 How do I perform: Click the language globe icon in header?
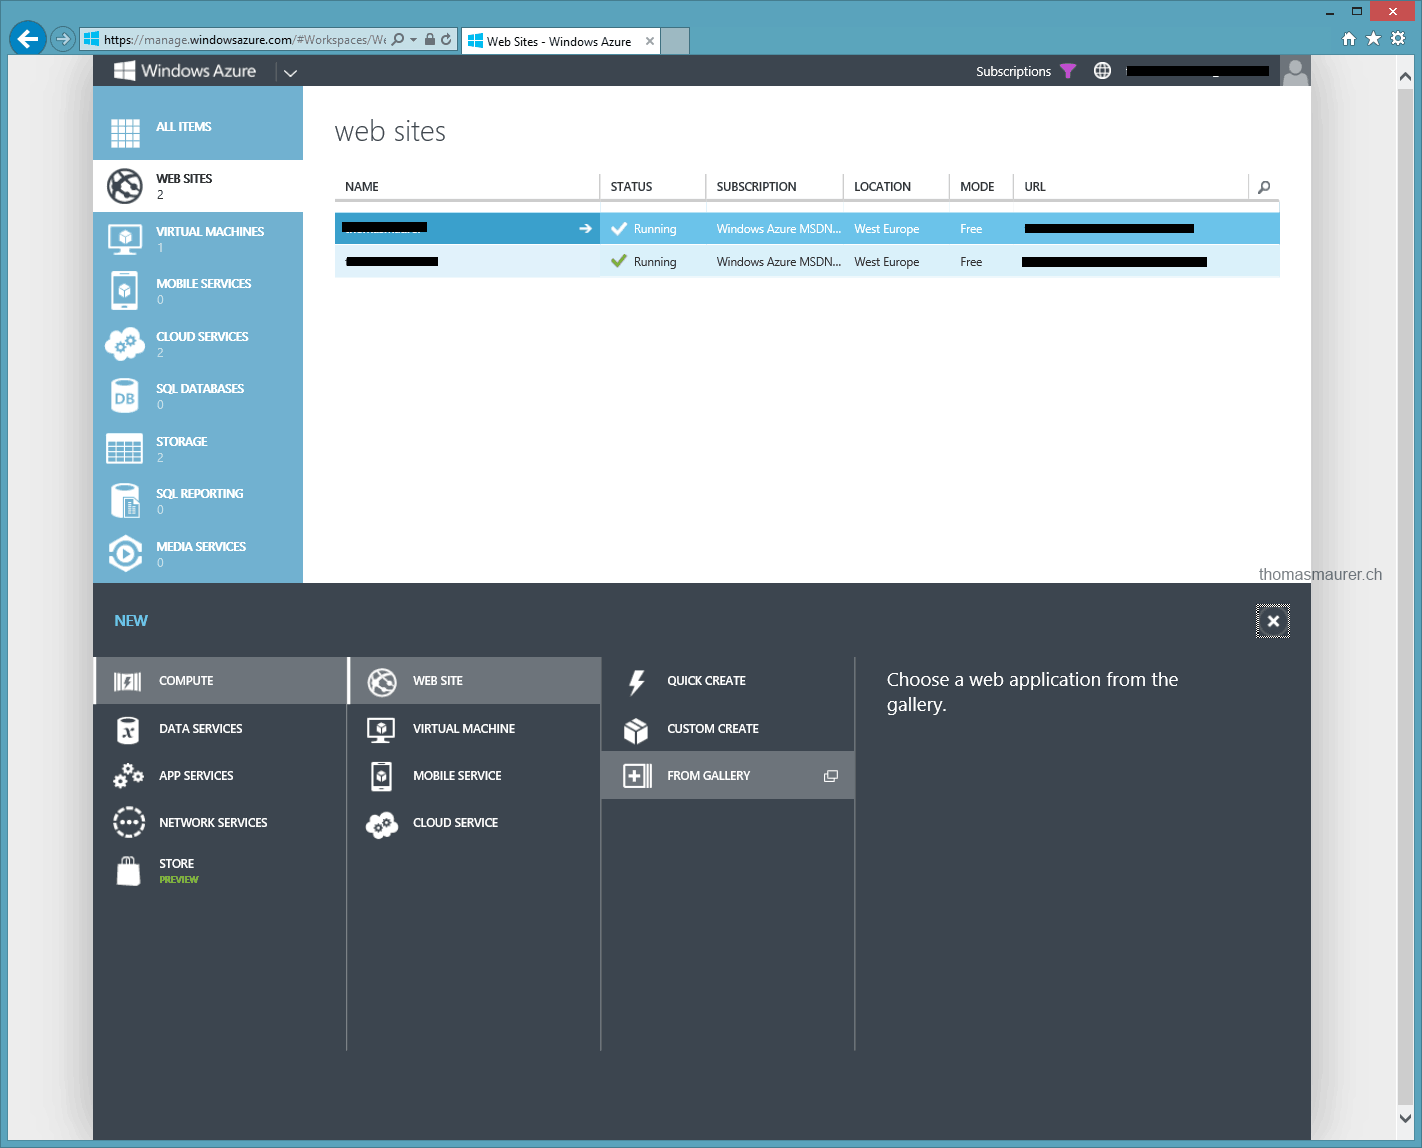click(1102, 71)
